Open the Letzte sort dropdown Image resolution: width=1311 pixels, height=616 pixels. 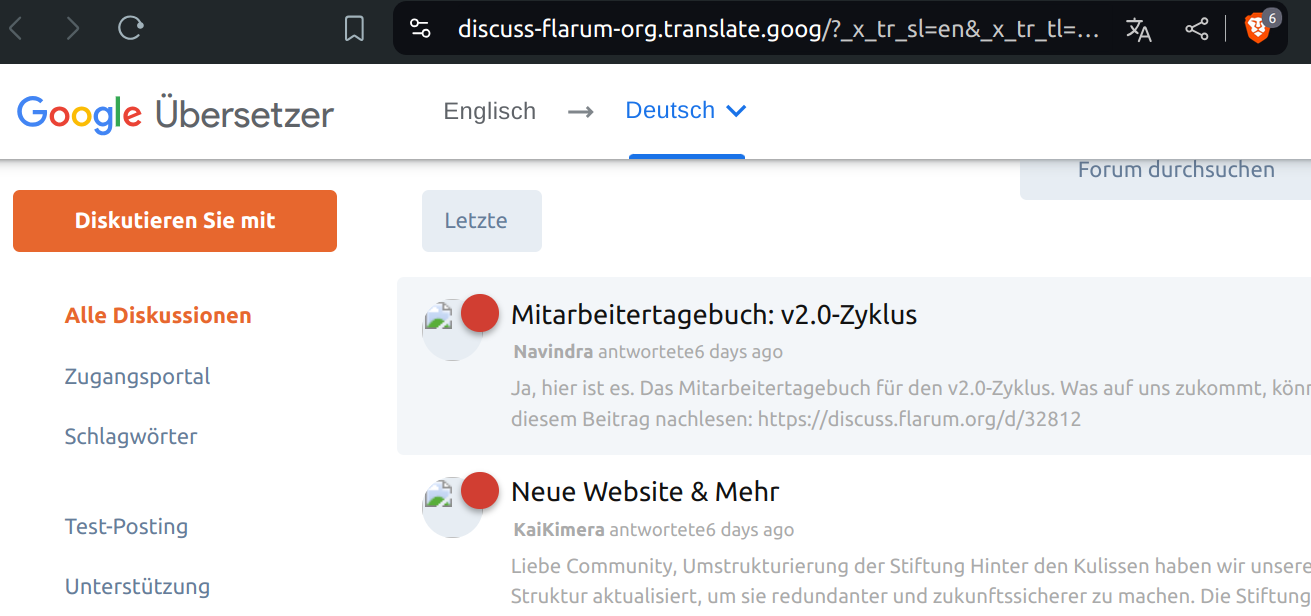pyautogui.click(x=481, y=221)
